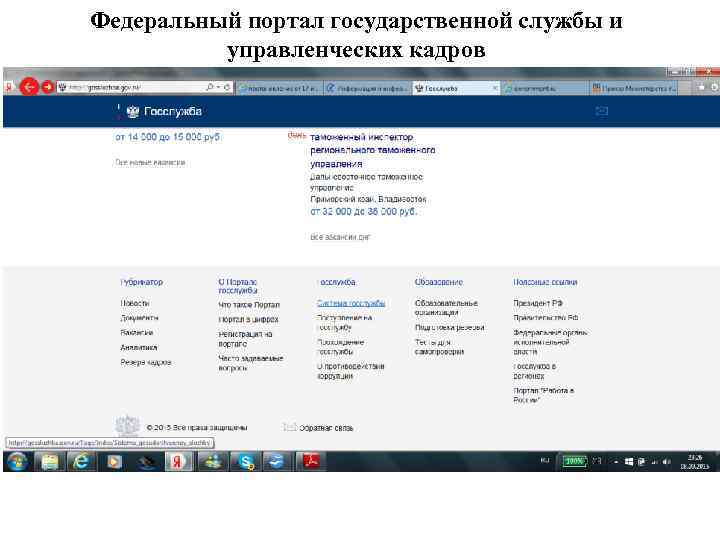Image resolution: width=720 pixels, height=540 pixels.
Task: Click the Action Center flag tray icon
Action: (x=641, y=461)
